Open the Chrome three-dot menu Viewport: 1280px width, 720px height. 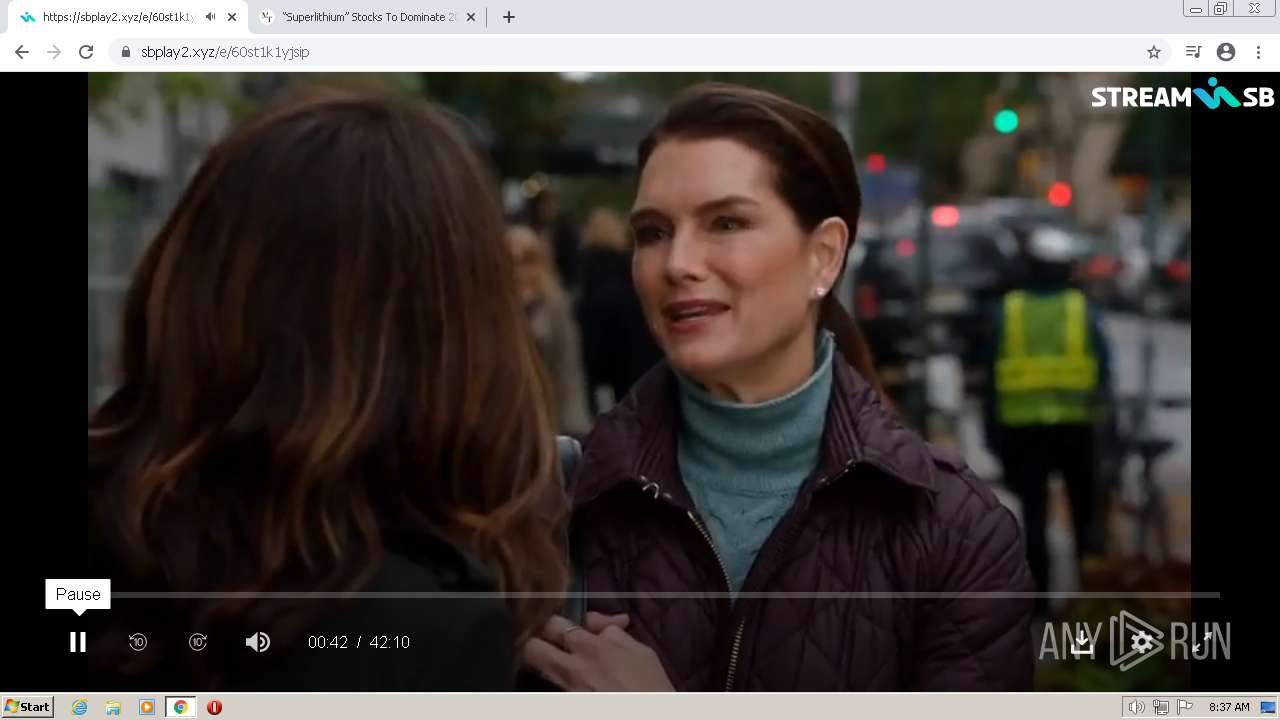(x=1259, y=52)
